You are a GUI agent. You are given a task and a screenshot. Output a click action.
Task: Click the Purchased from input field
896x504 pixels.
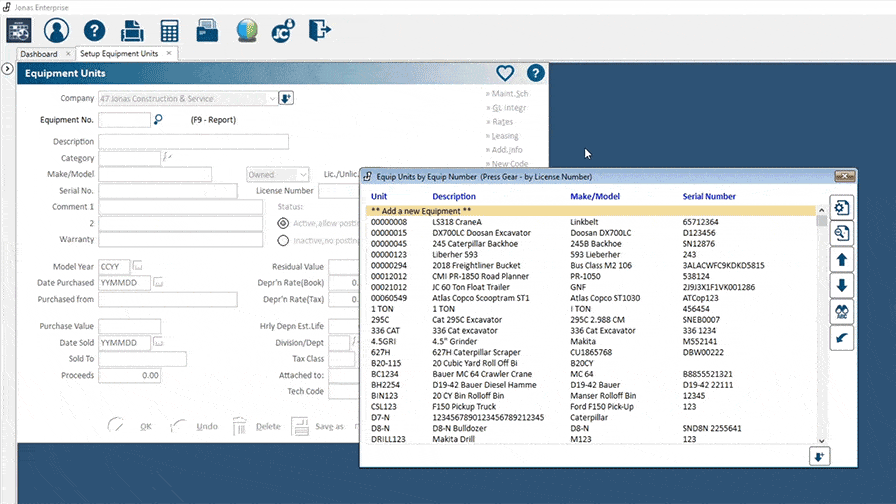pos(167,299)
